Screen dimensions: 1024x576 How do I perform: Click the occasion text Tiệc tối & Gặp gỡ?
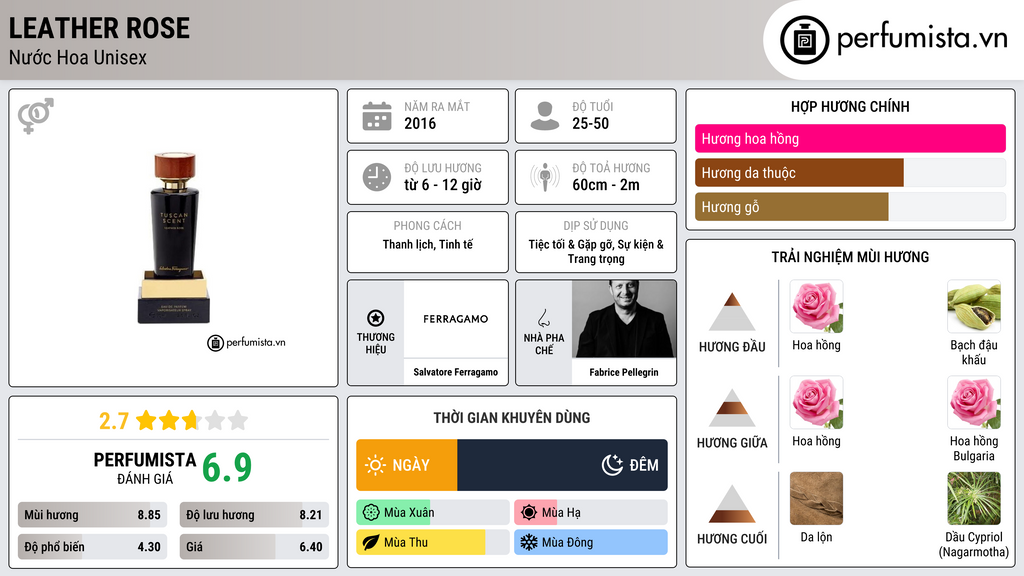point(571,244)
